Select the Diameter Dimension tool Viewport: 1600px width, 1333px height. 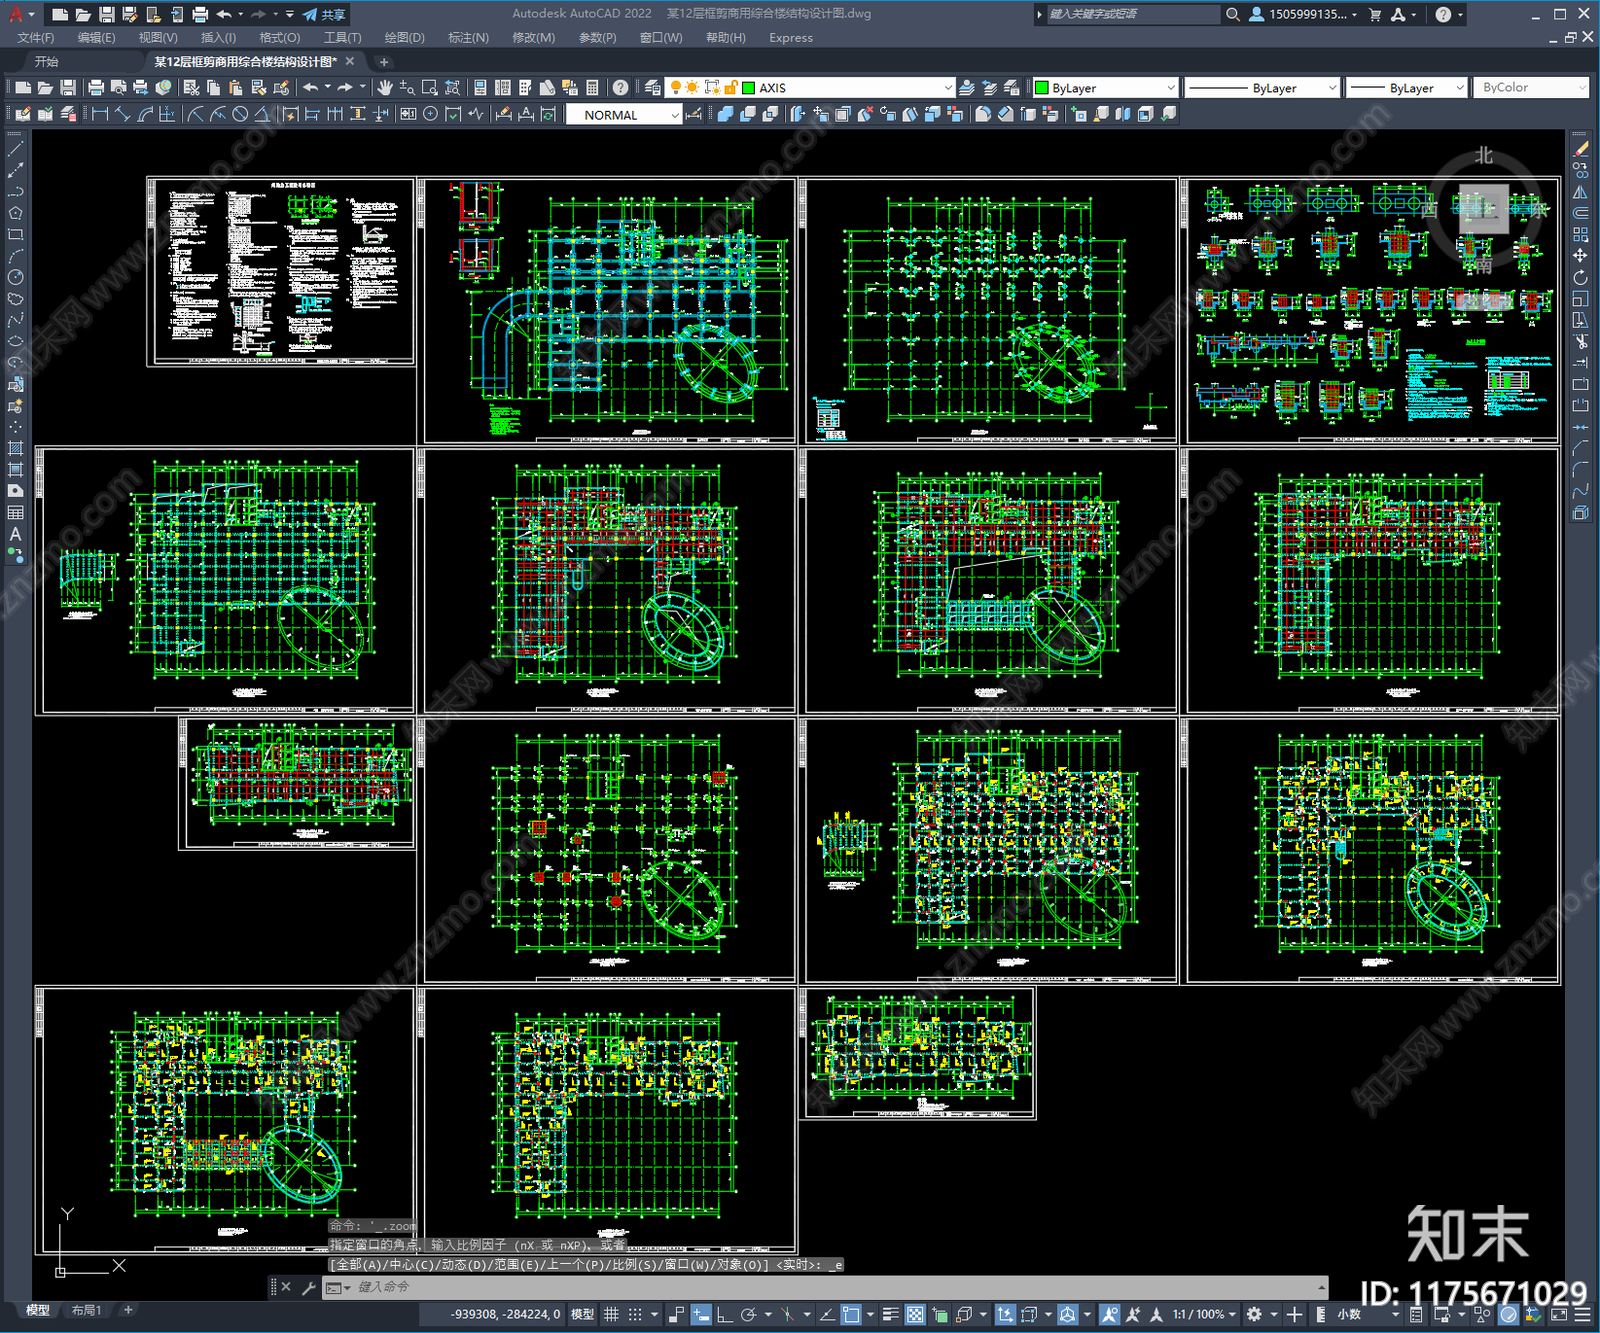240,114
